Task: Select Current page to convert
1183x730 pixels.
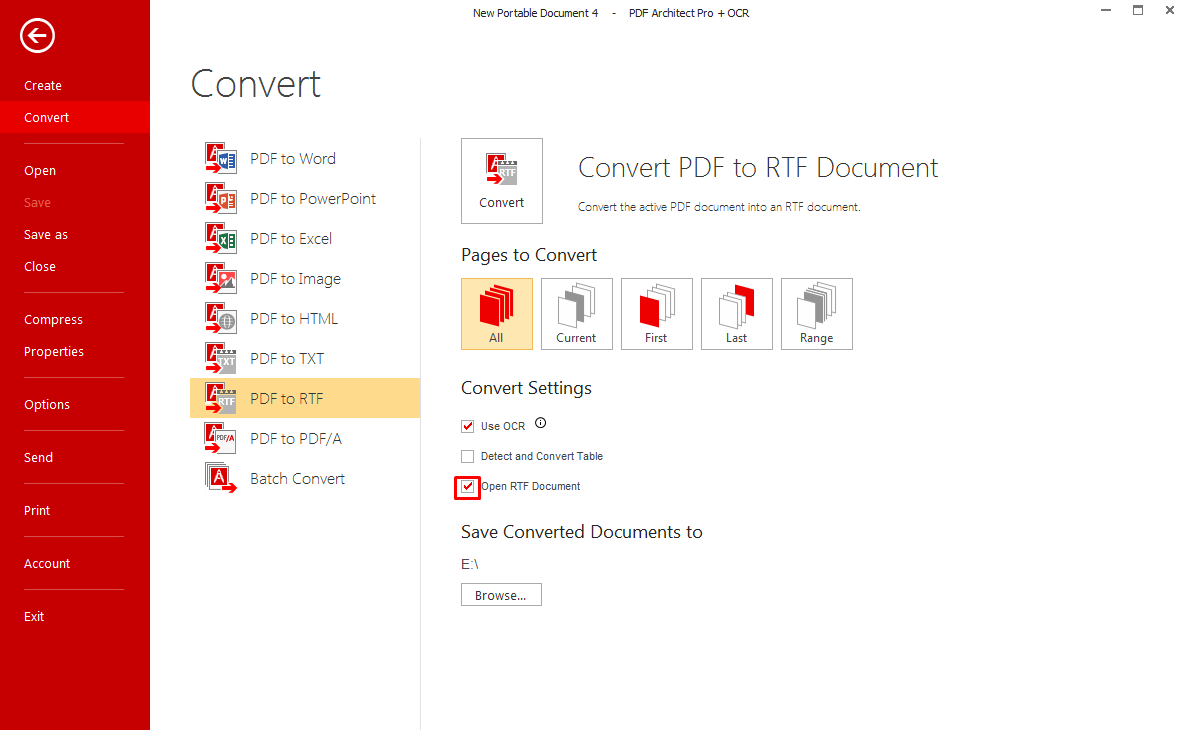Action: tap(576, 314)
